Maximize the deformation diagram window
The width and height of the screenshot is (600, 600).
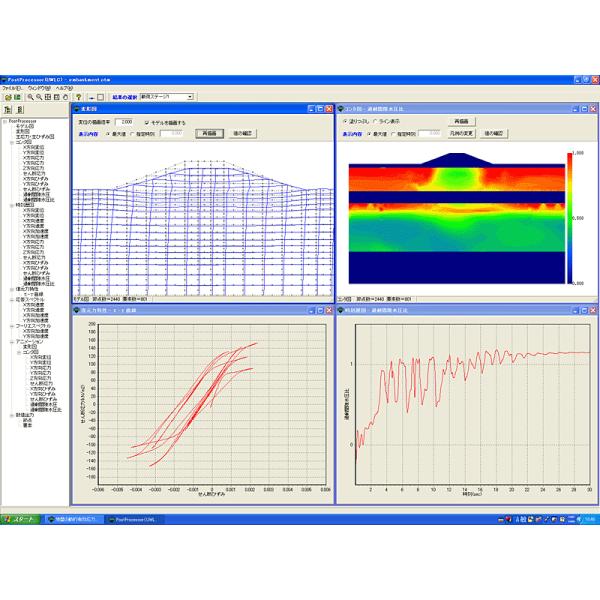click(320, 109)
